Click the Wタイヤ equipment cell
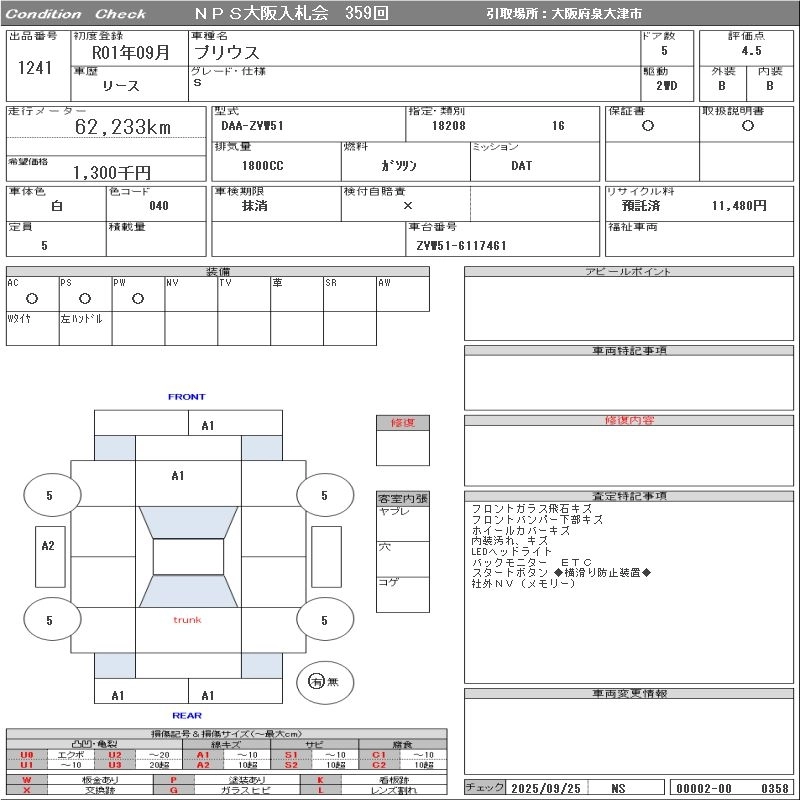 tap(33, 329)
